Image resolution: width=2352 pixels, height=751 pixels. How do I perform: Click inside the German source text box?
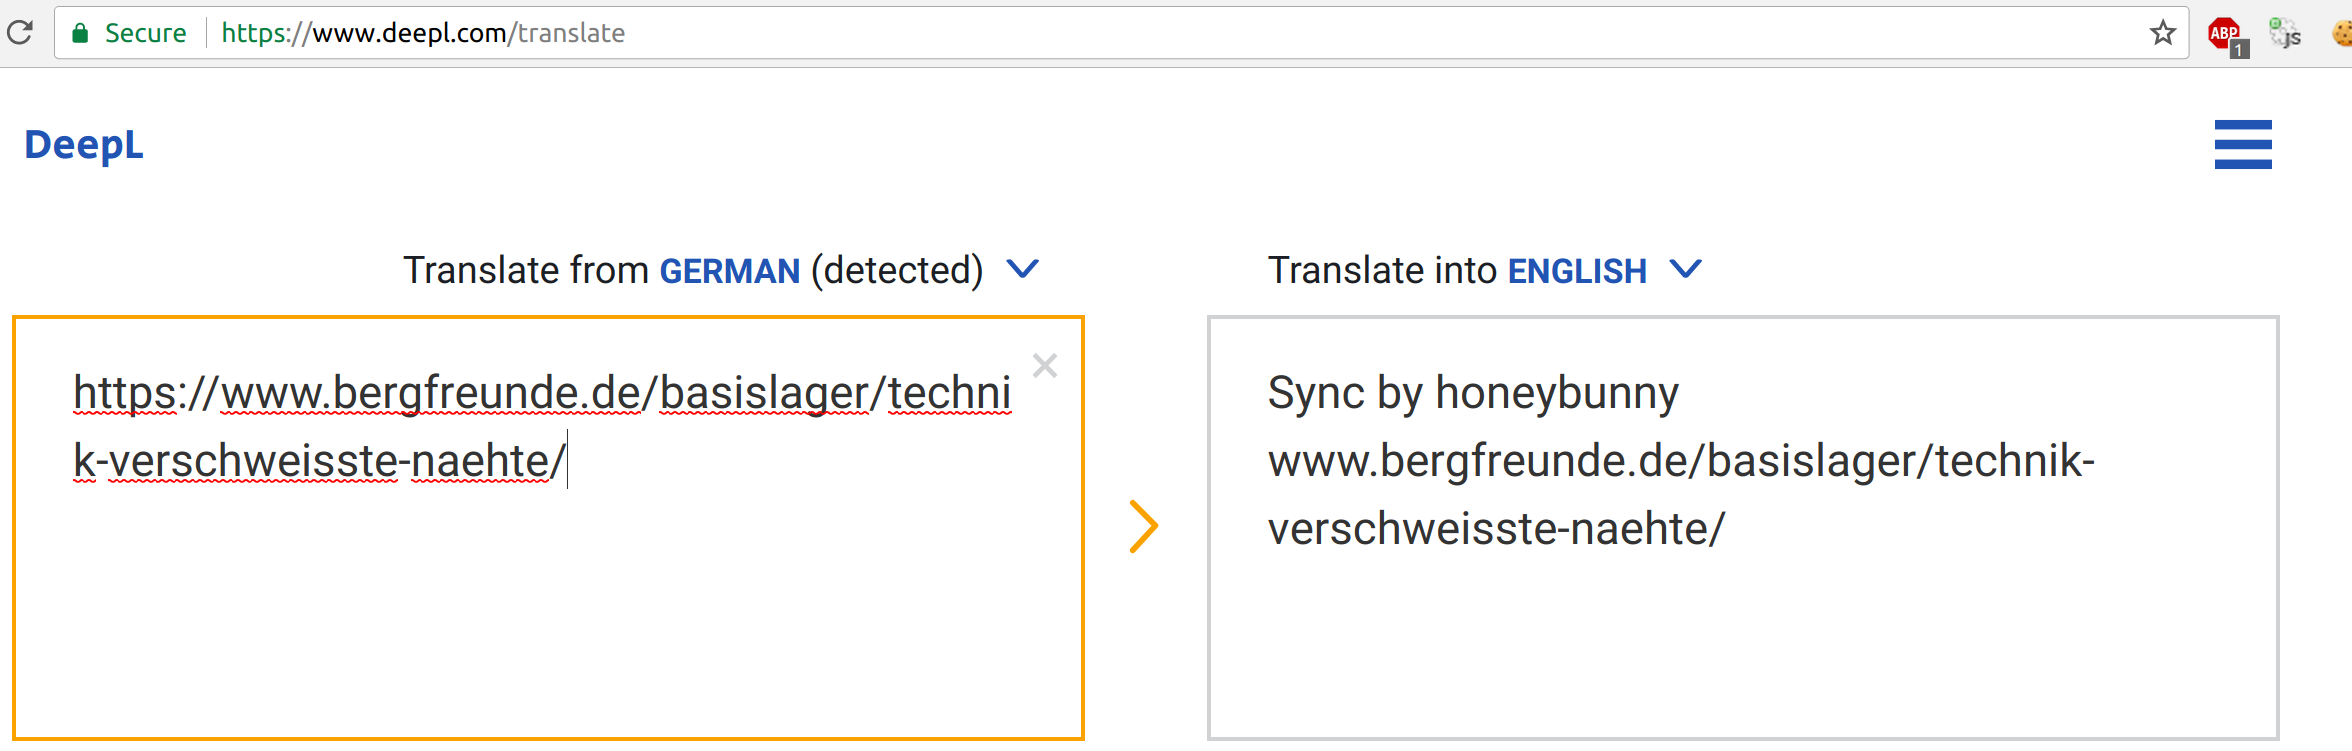pyautogui.click(x=548, y=528)
